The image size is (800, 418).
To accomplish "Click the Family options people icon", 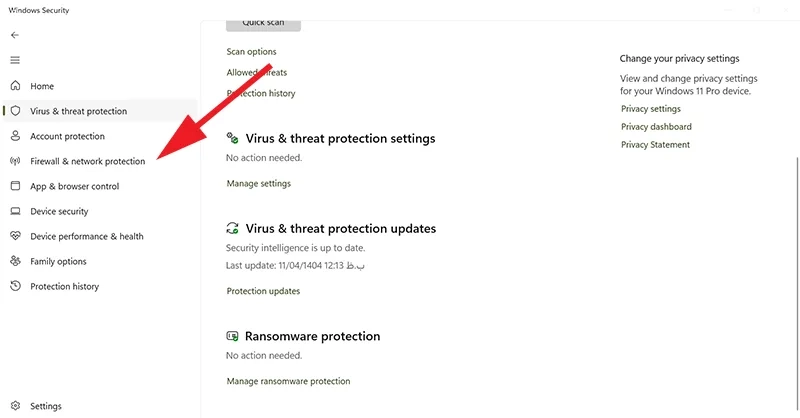I will click(15, 261).
